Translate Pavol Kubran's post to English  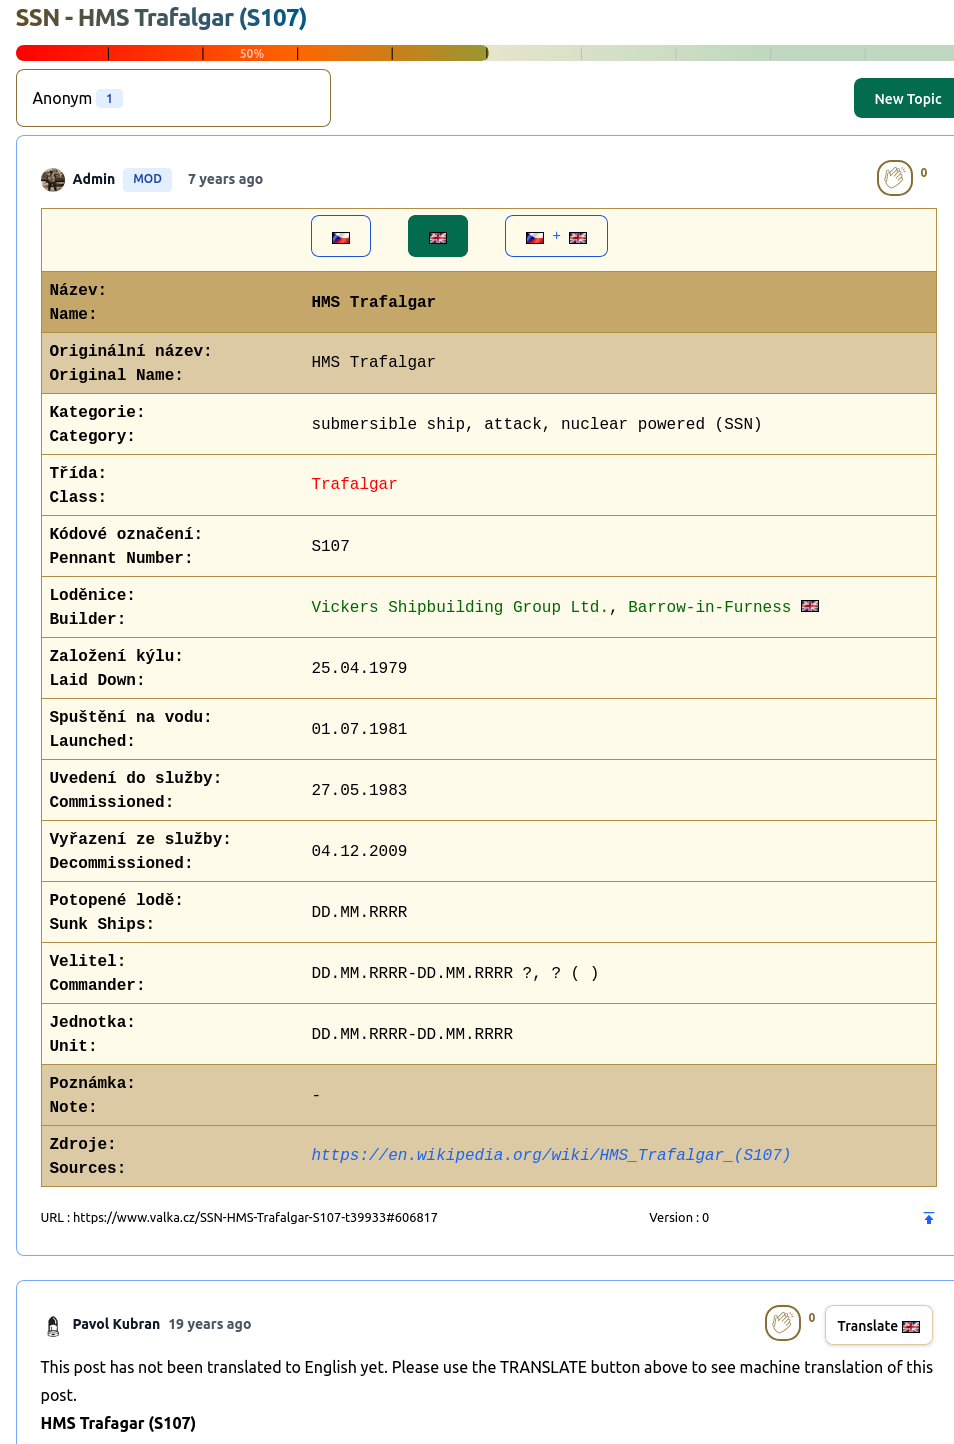point(879,1325)
